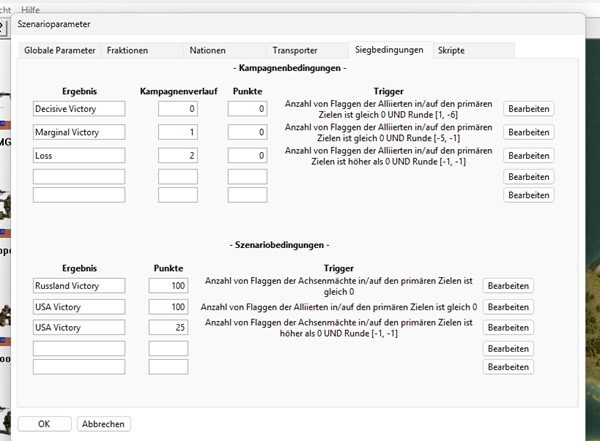The width and height of the screenshot is (600, 441).
Task: Click the Decisive Victory trigger description text
Action: pyautogui.click(x=388, y=109)
